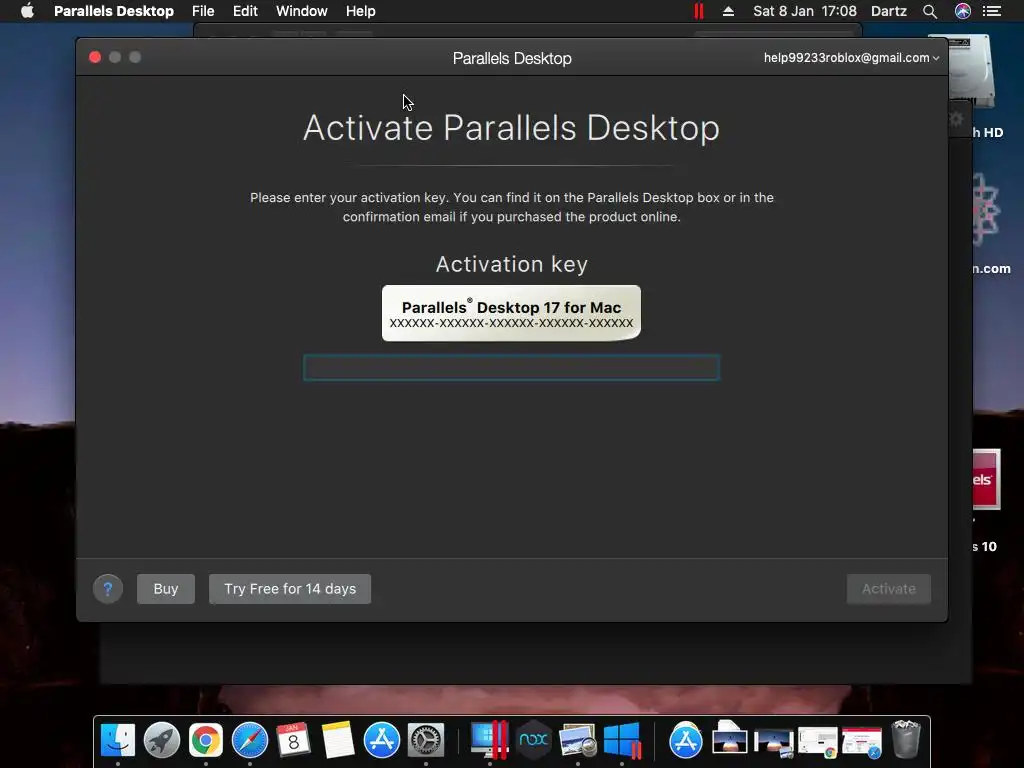Open the Notes app in dock
Viewport: 1024px width, 768px height.
pos(338,740)
